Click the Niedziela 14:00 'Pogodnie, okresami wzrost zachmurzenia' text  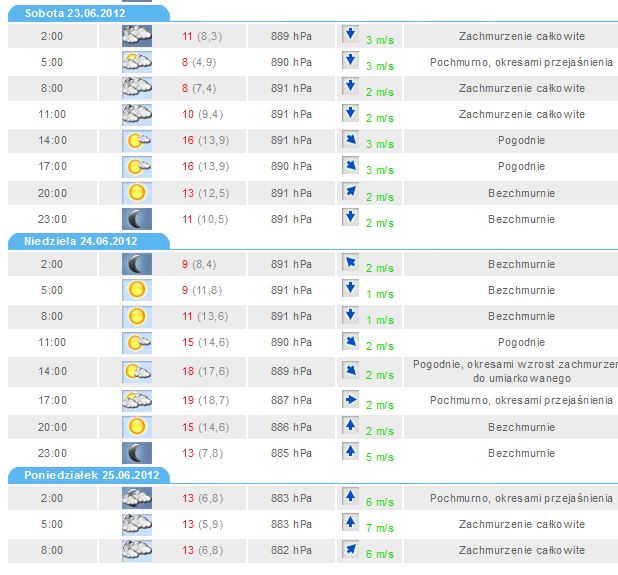click(515, 368)
